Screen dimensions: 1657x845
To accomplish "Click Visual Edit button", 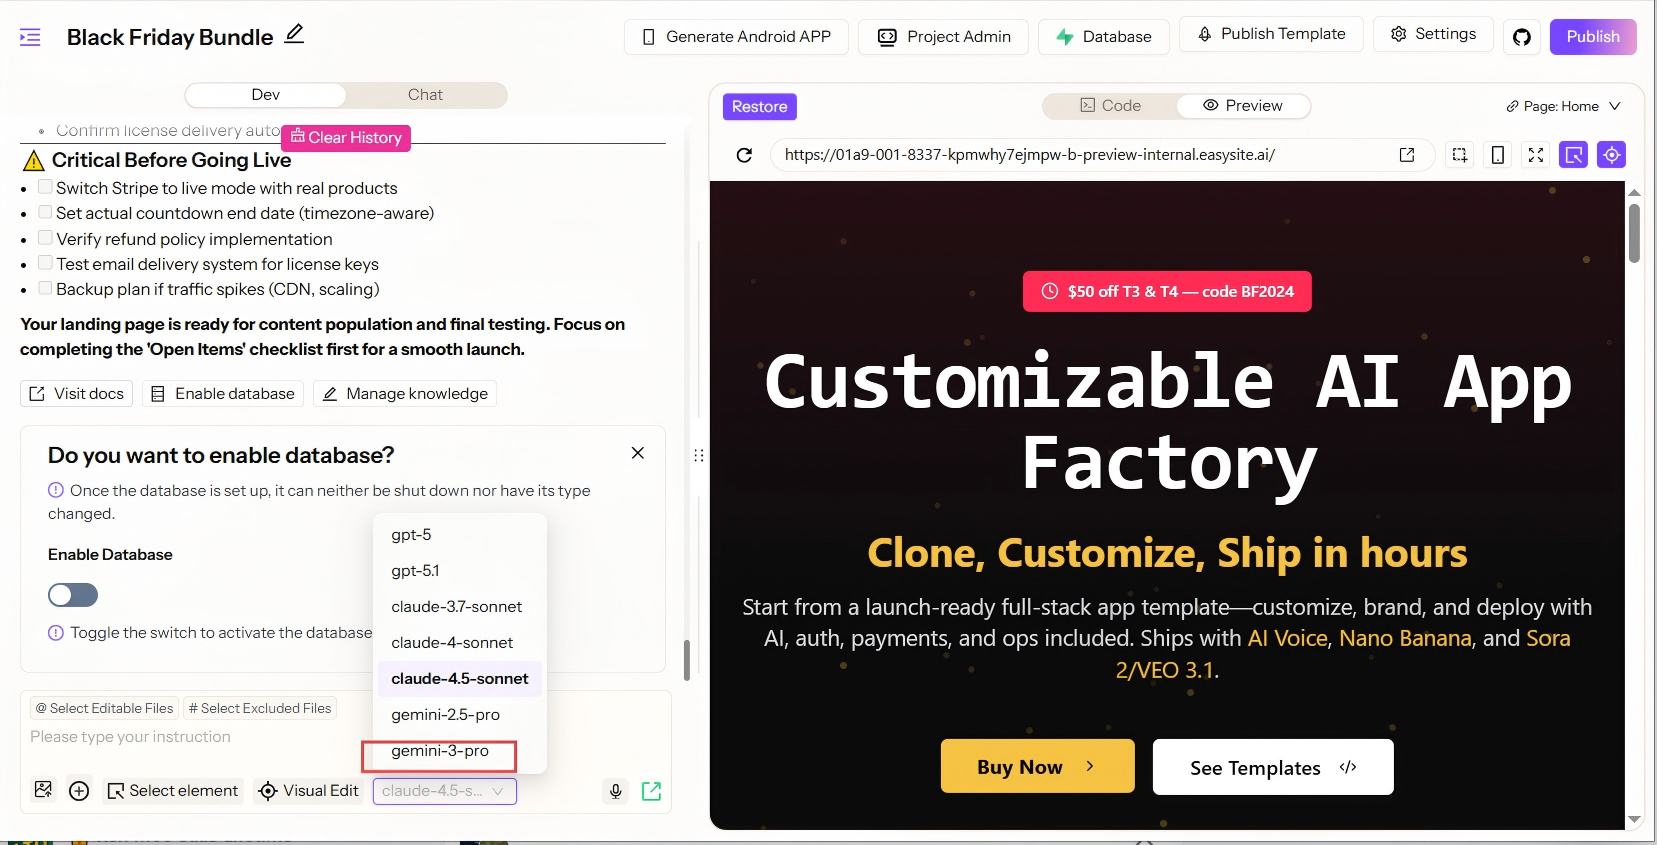I will click(x=308, y=791).
